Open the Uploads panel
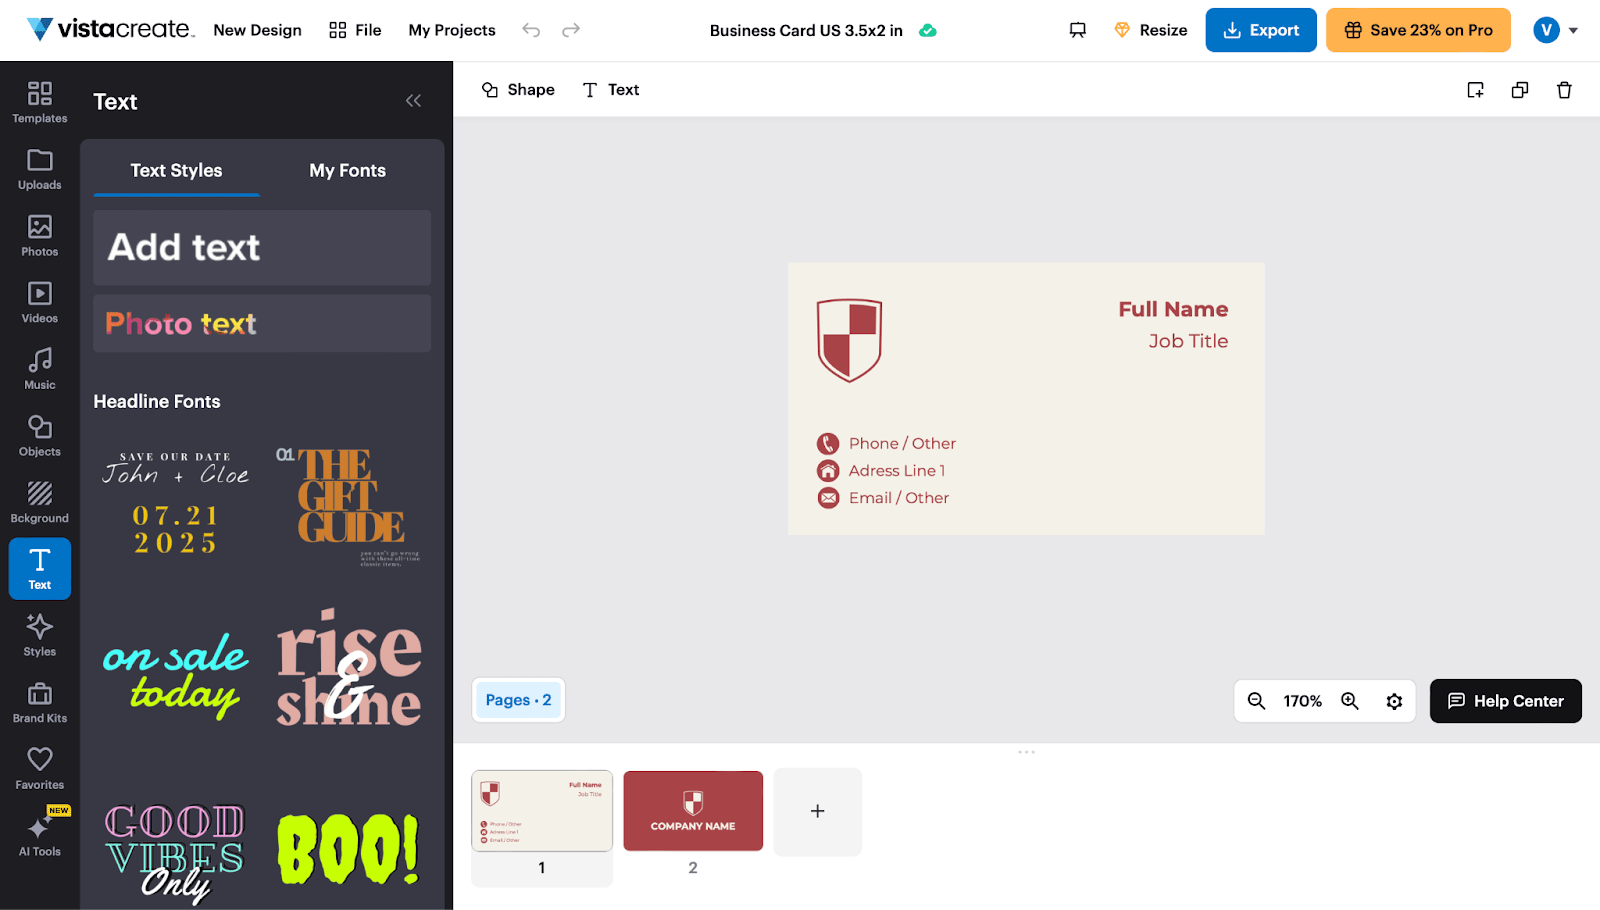Screen dimensions: 1600x910 tap(39, 168)
